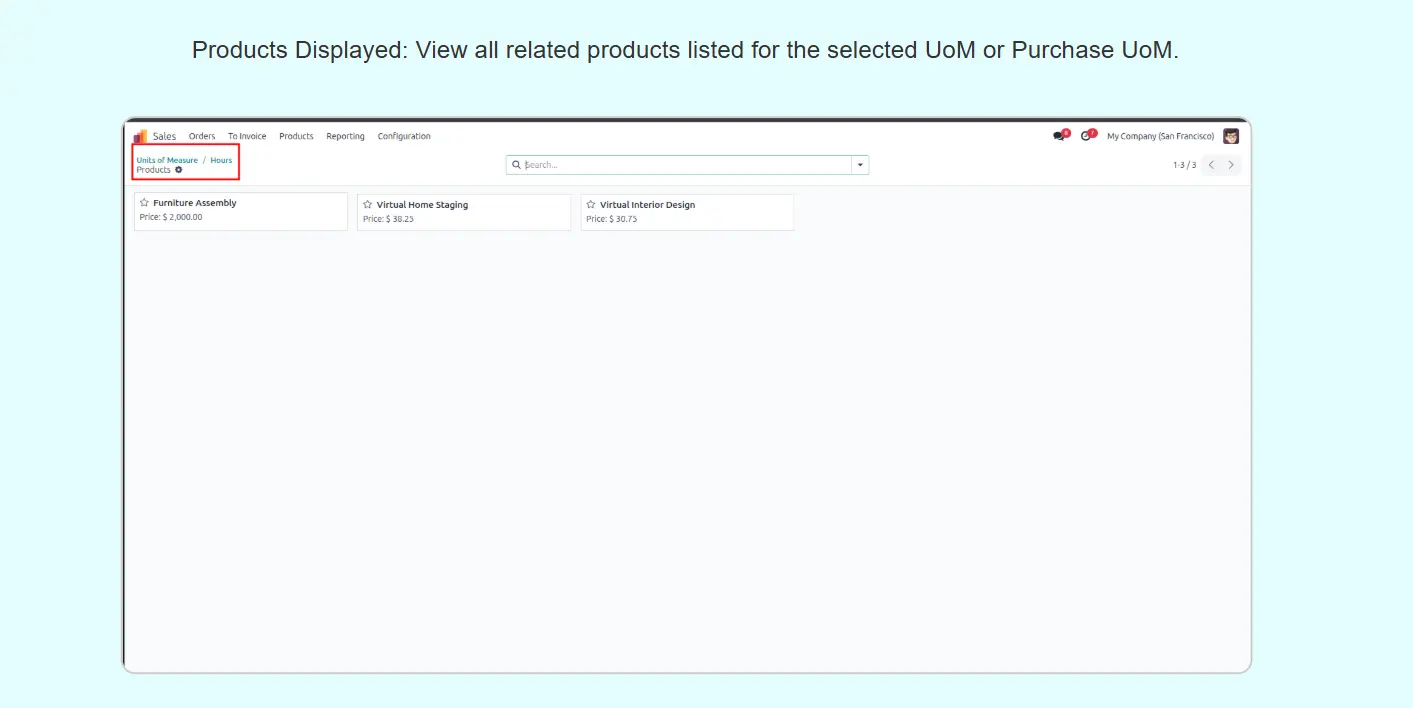Open the Configuration menu
The width and height of the screenshot is (1413, 708).
pos(404,136)
